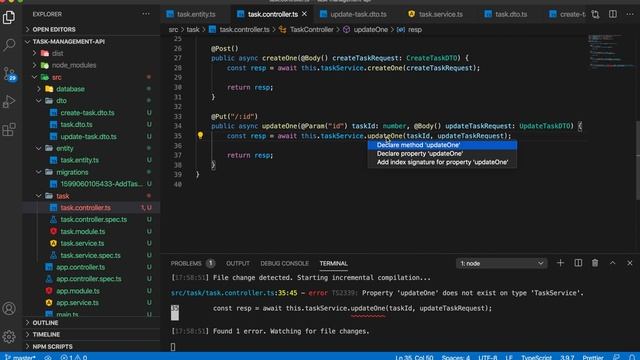Open task.module.ts file
640x360 pixels.
[x=82, y=231]
